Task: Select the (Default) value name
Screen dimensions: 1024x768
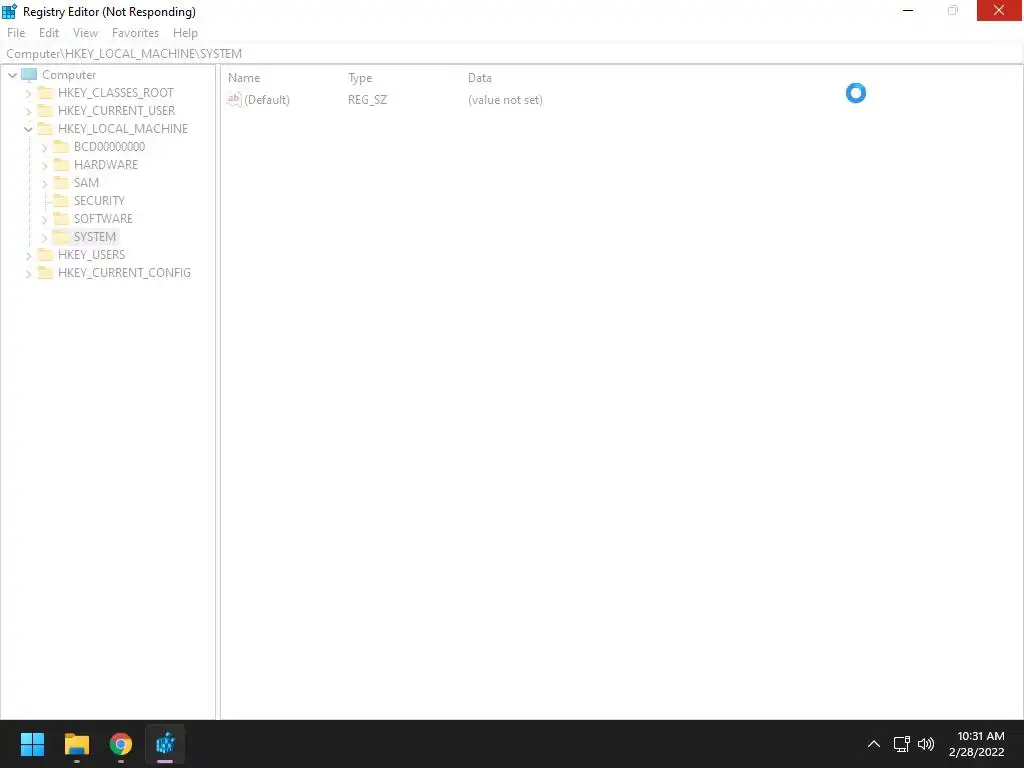Action: (266, 100)
